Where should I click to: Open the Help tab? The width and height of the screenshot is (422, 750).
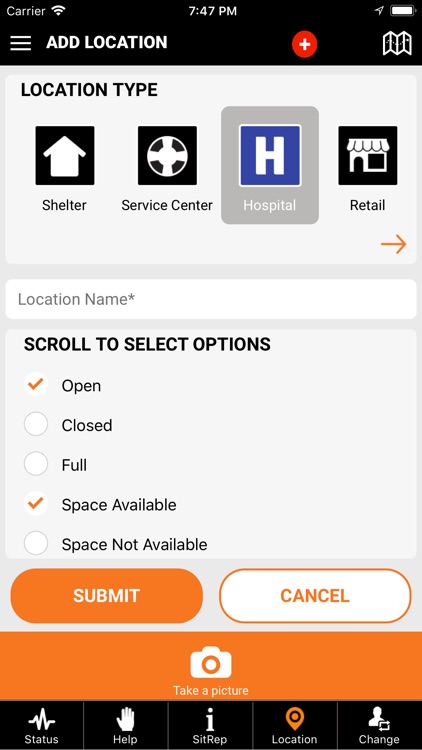click(x=125, y=726)
